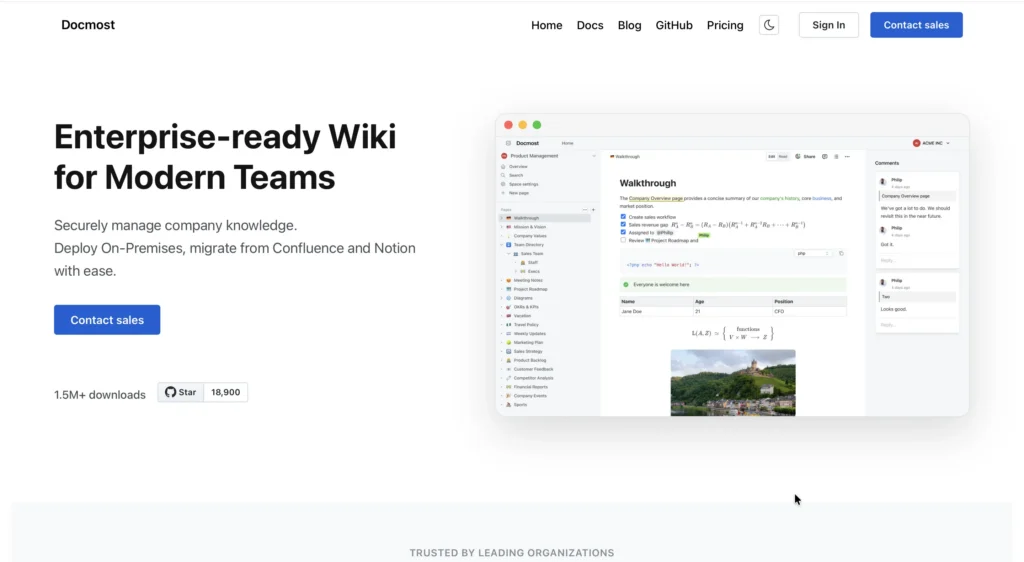Click Reply field under Got it comment
The width and height of the screenshot is (1024, 562).
coord(917,260)
